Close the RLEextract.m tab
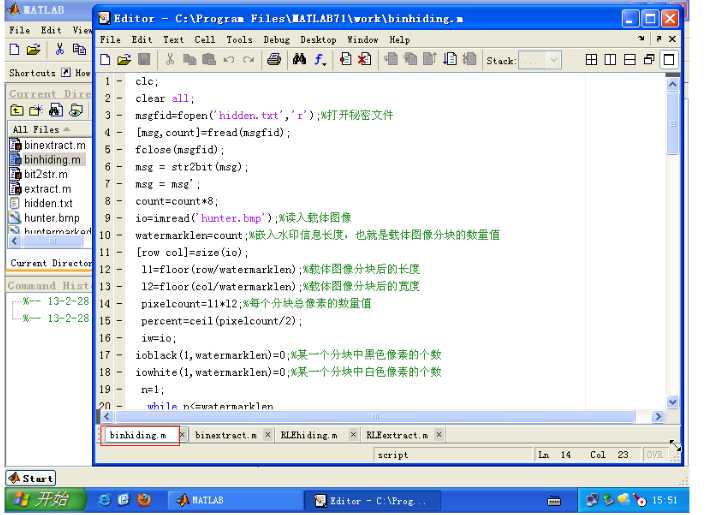This screenshot has height=515, width=713. [439, 435]
